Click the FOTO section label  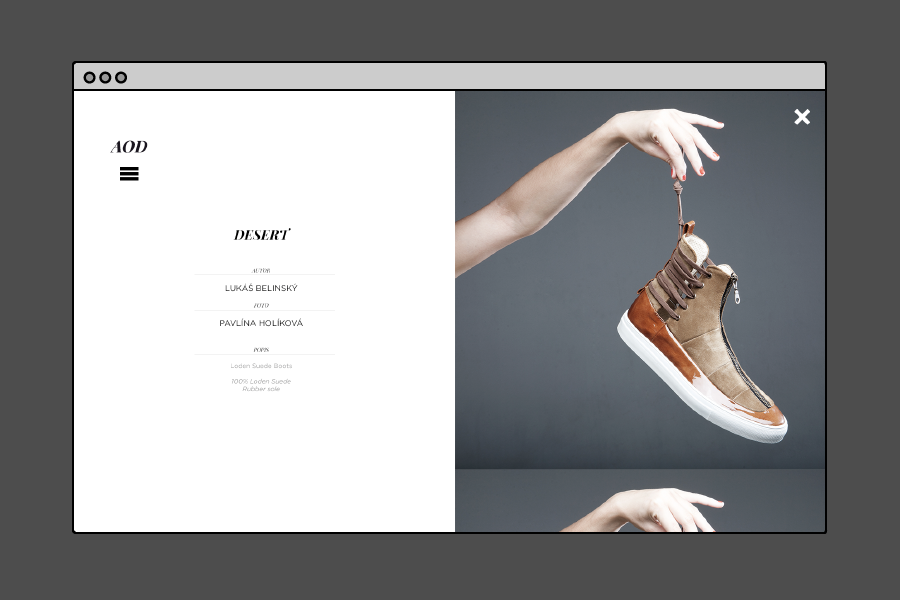tap(261, 305)
